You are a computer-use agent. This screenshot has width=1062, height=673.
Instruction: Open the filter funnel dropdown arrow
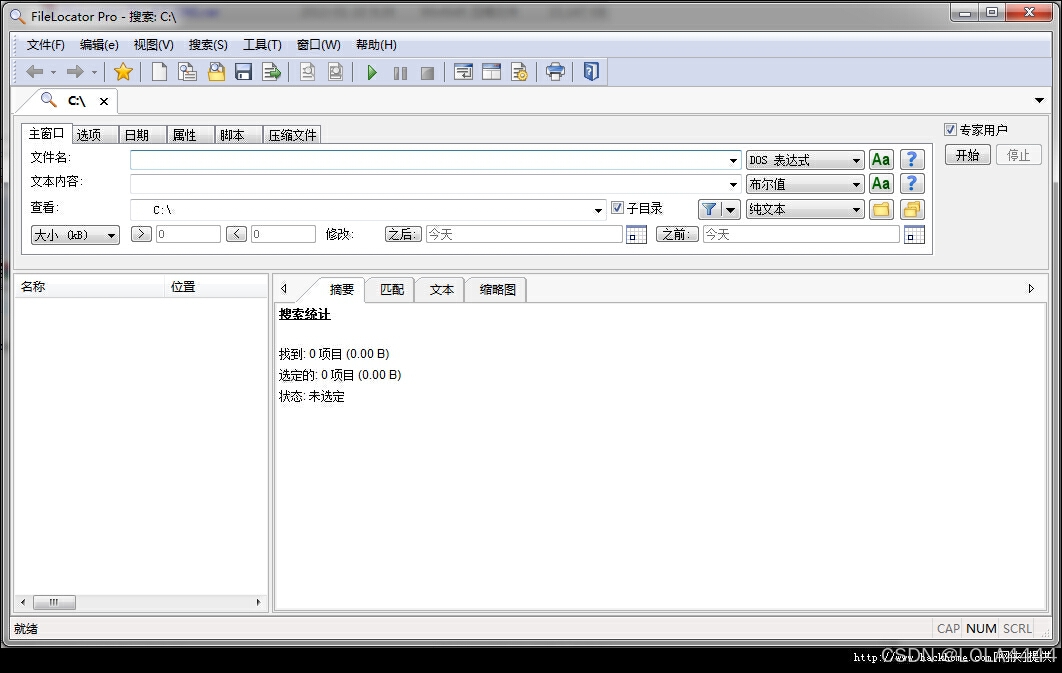point(730,210)
